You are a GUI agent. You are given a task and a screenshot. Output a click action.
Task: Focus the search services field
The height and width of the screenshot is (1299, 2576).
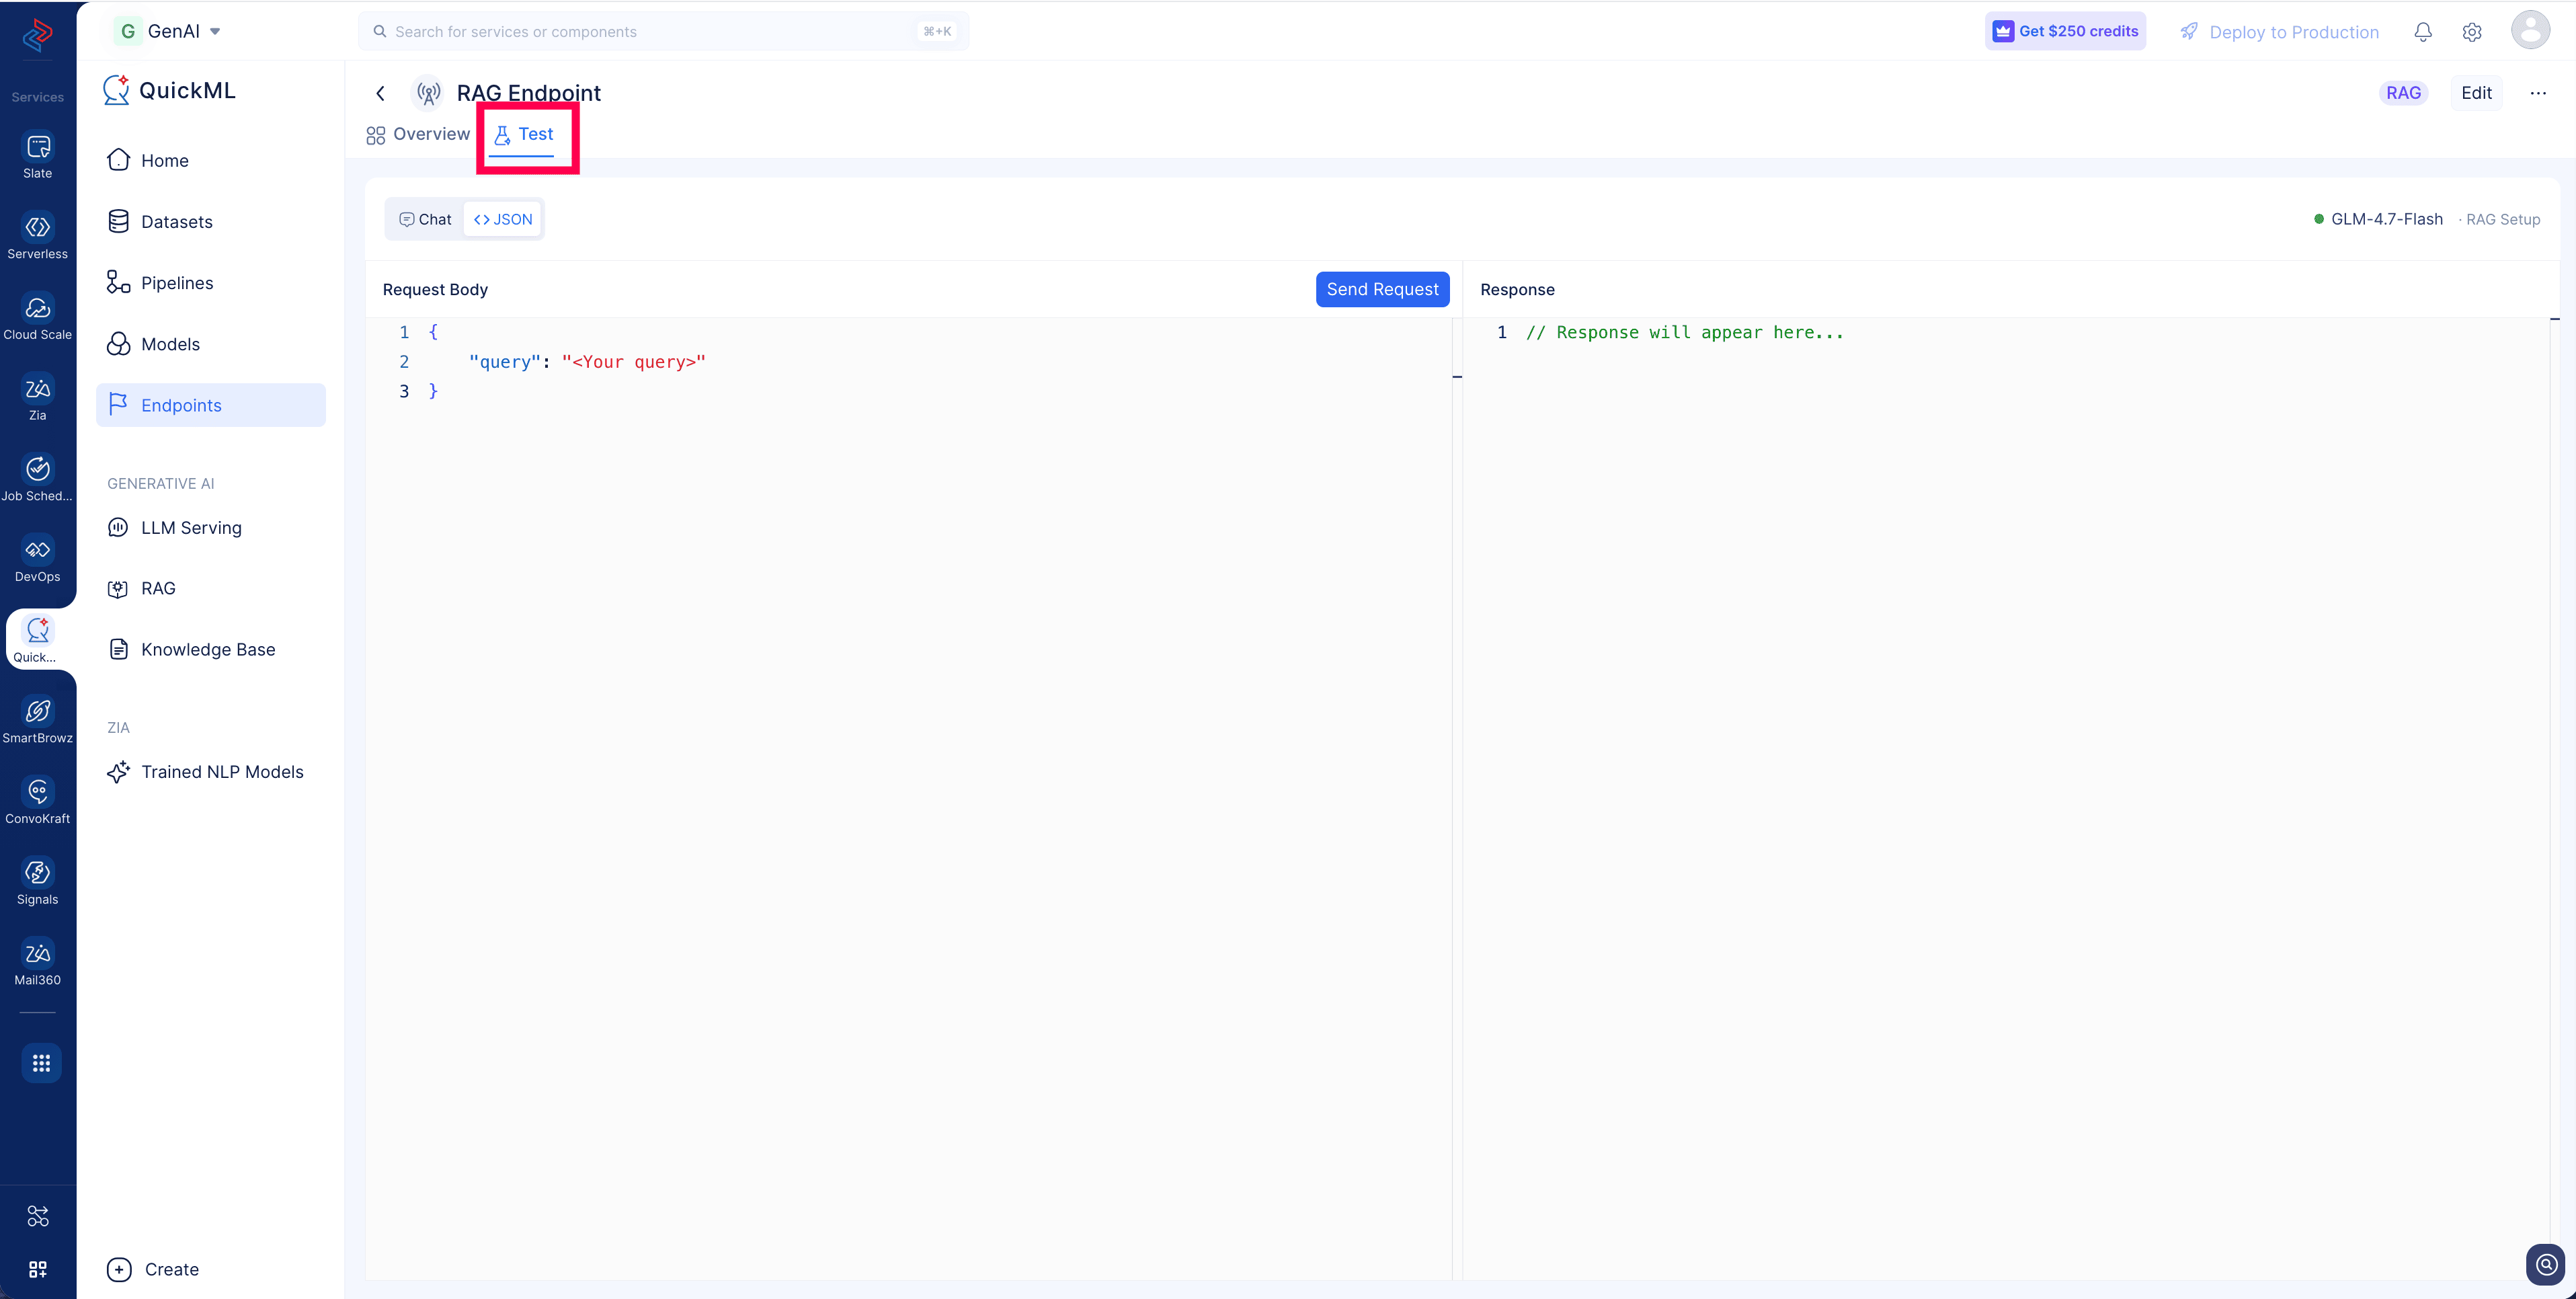(x=663, y=31)
